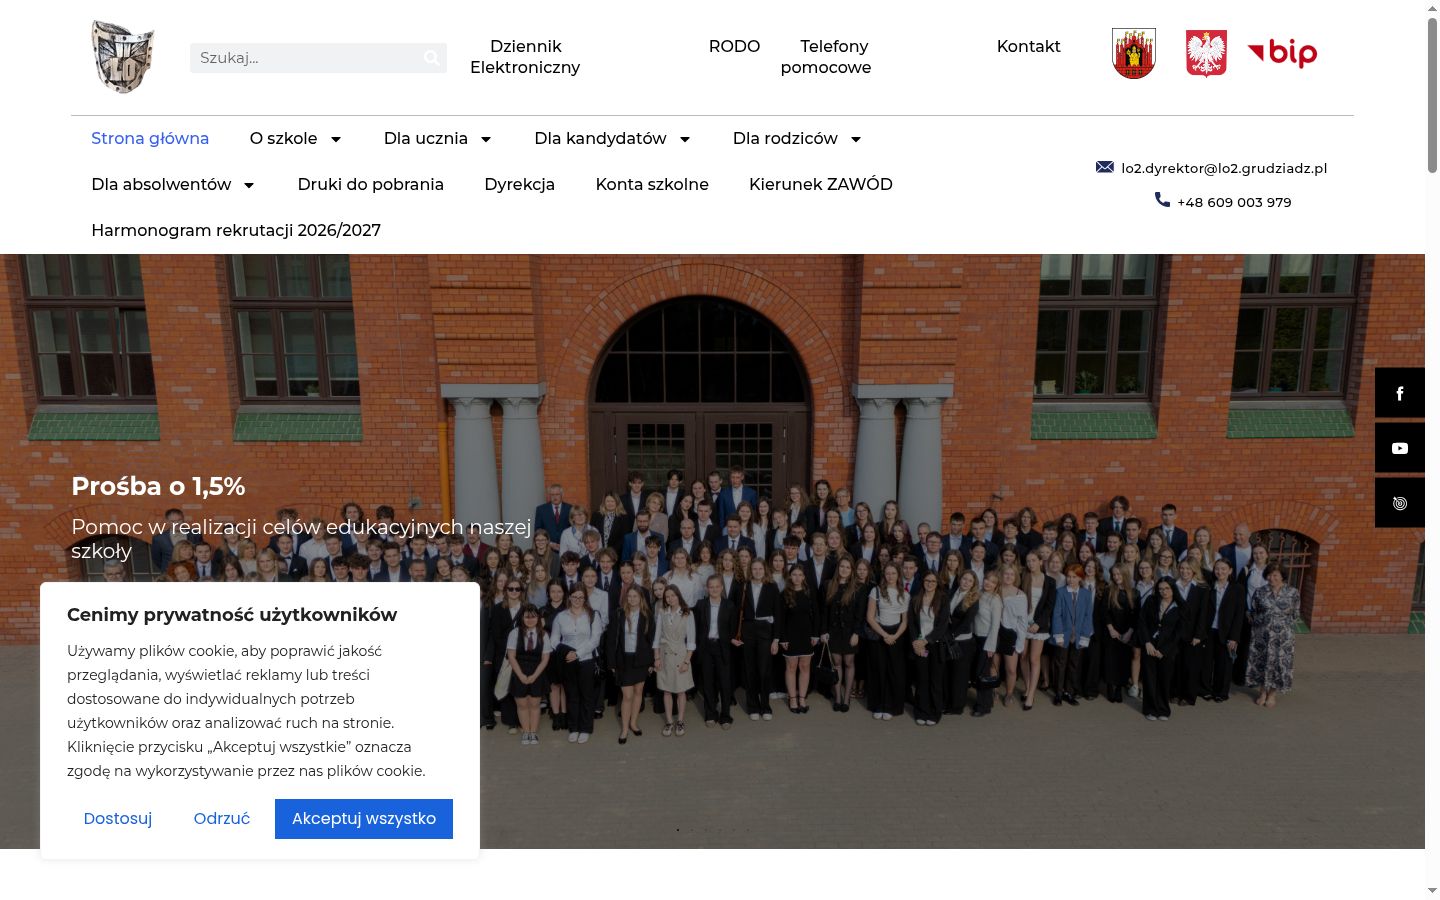Click Akceptuj wszystko button
Screen dimensions: 1440x900
[x=364, y=818]
